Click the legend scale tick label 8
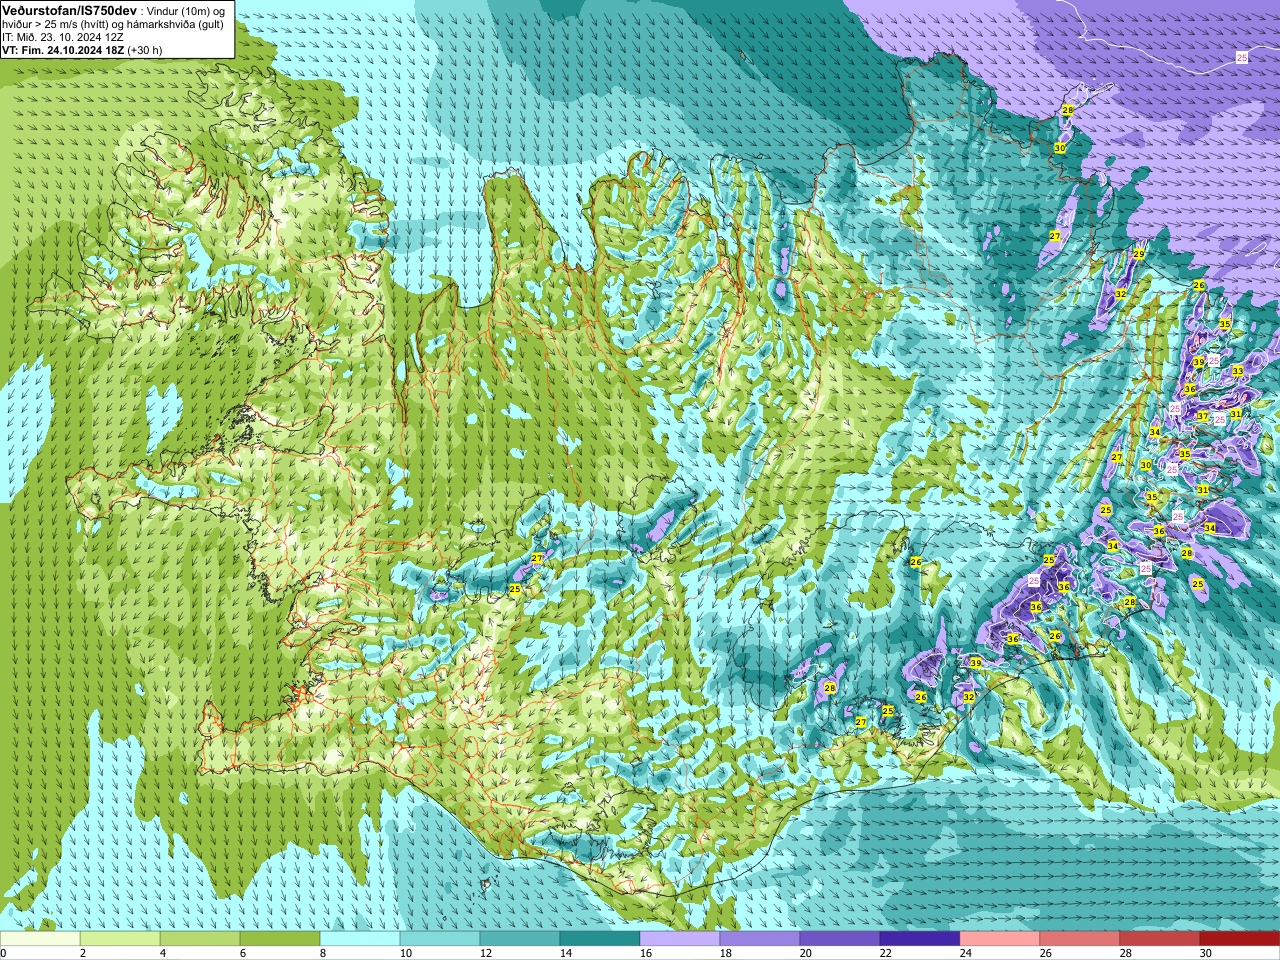 (323, 953)
